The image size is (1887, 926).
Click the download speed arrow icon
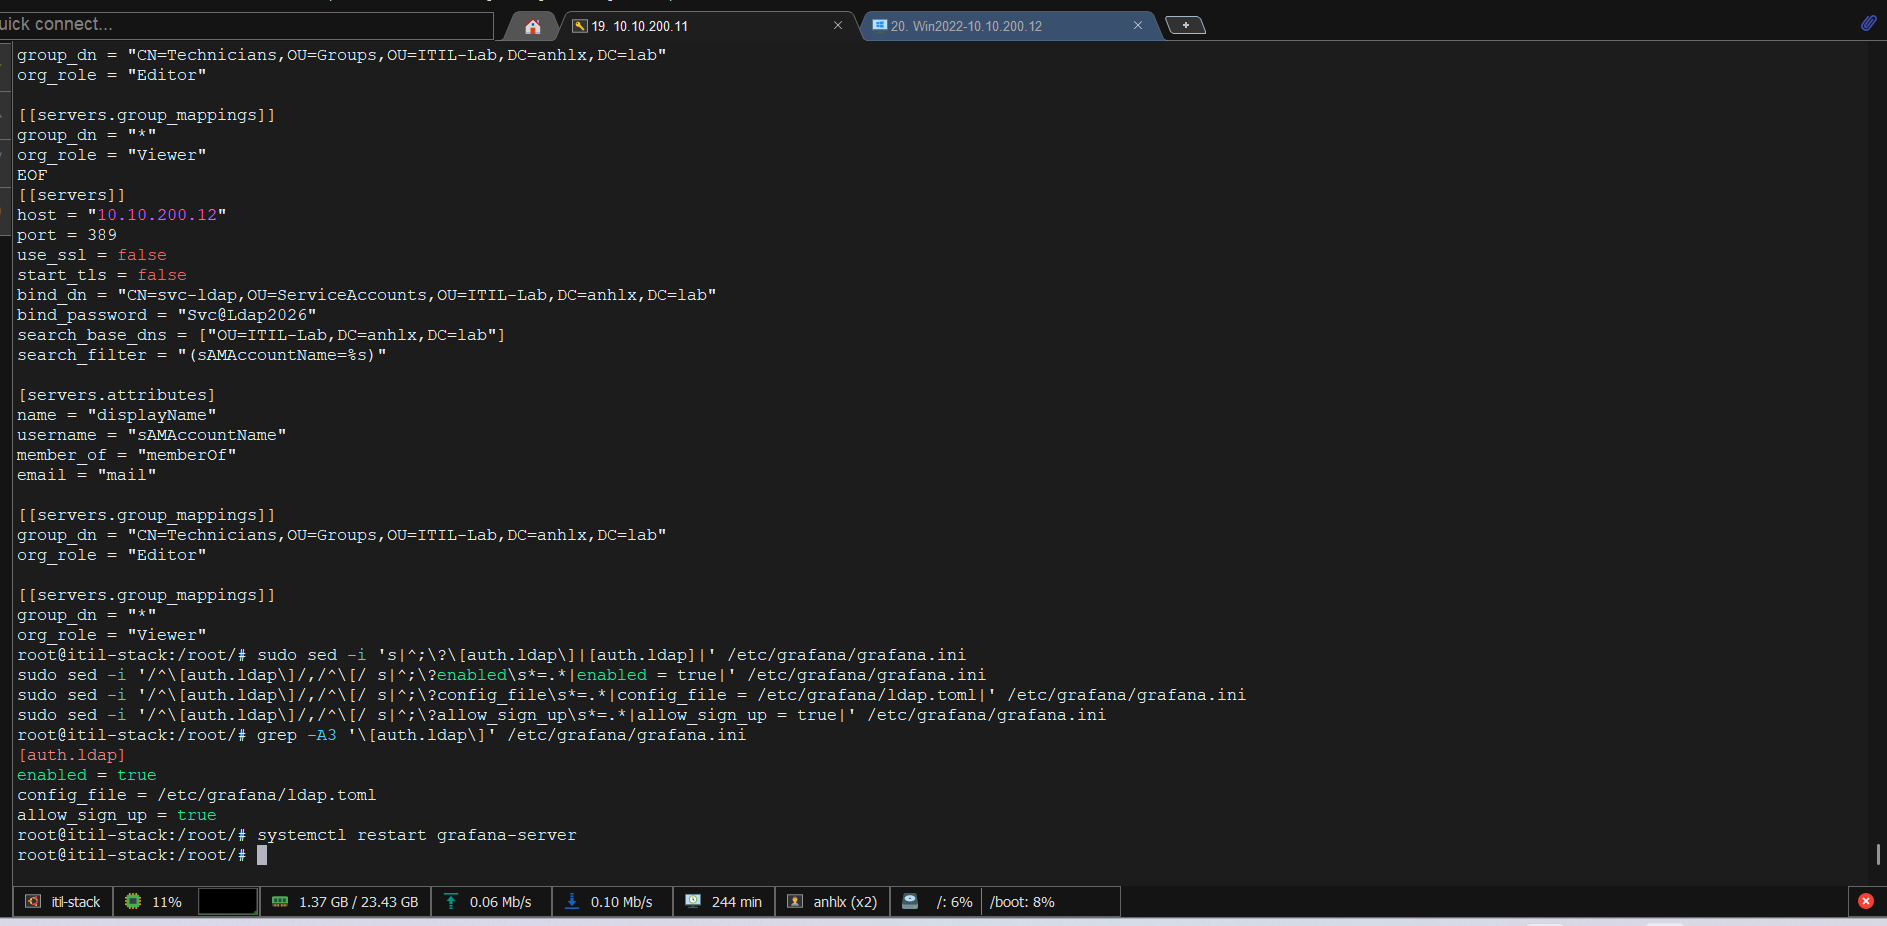pos(572,901)
